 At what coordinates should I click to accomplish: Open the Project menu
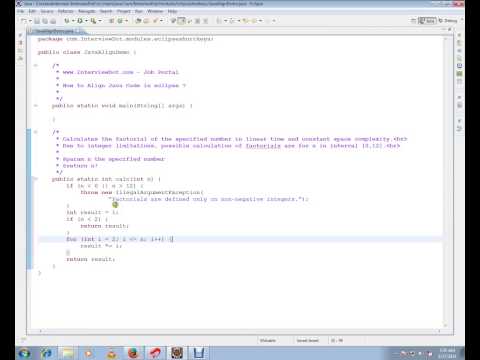click(124, 11)
